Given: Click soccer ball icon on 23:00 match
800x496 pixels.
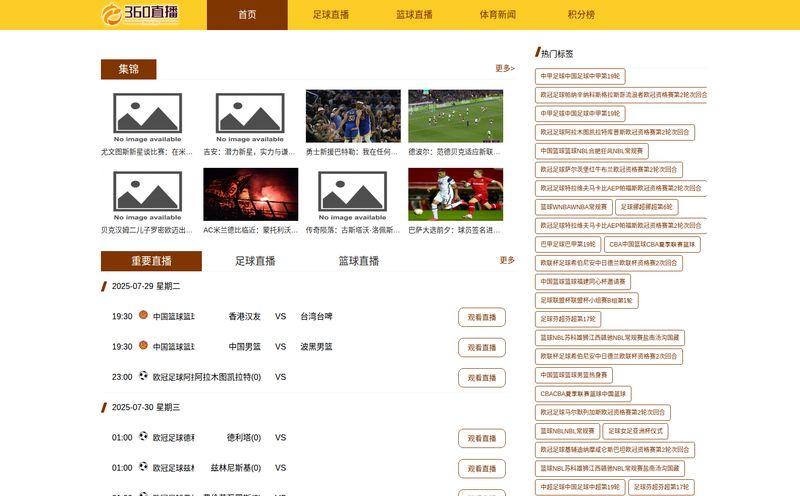Looking at the screenshot, I should tap(143, 376).
